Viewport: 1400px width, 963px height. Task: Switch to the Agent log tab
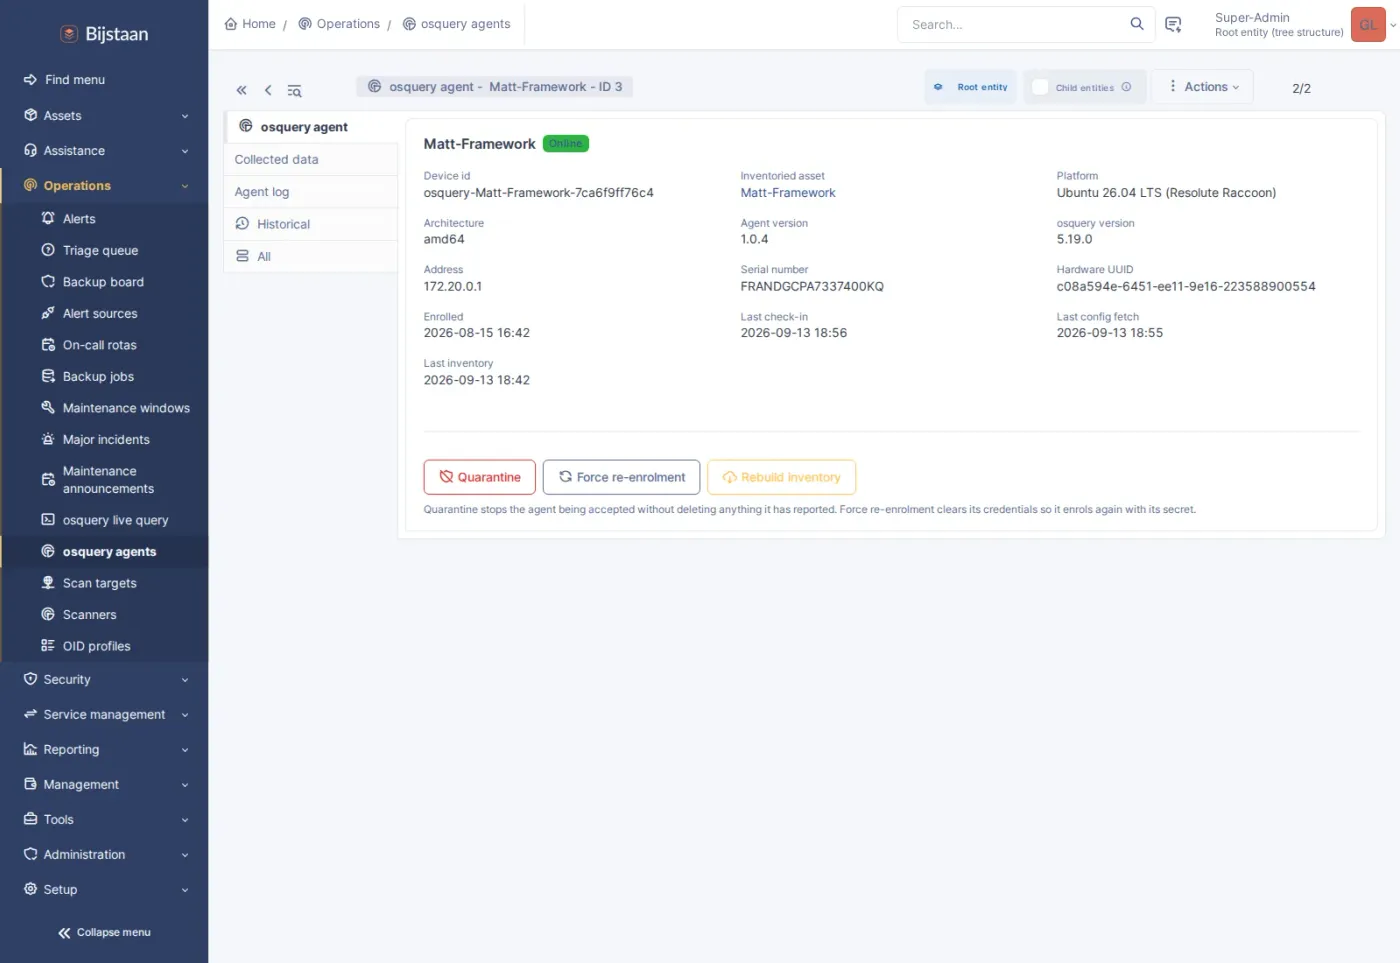(311, 192)
